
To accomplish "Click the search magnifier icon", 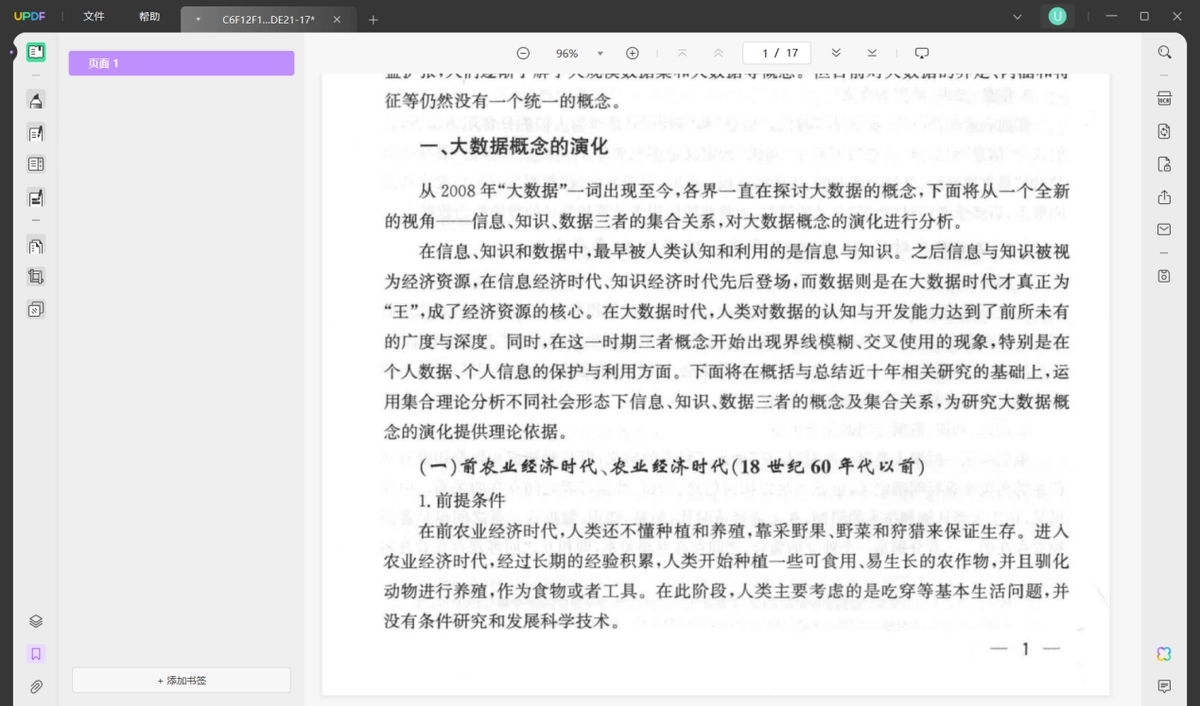I will [1164, 52].
